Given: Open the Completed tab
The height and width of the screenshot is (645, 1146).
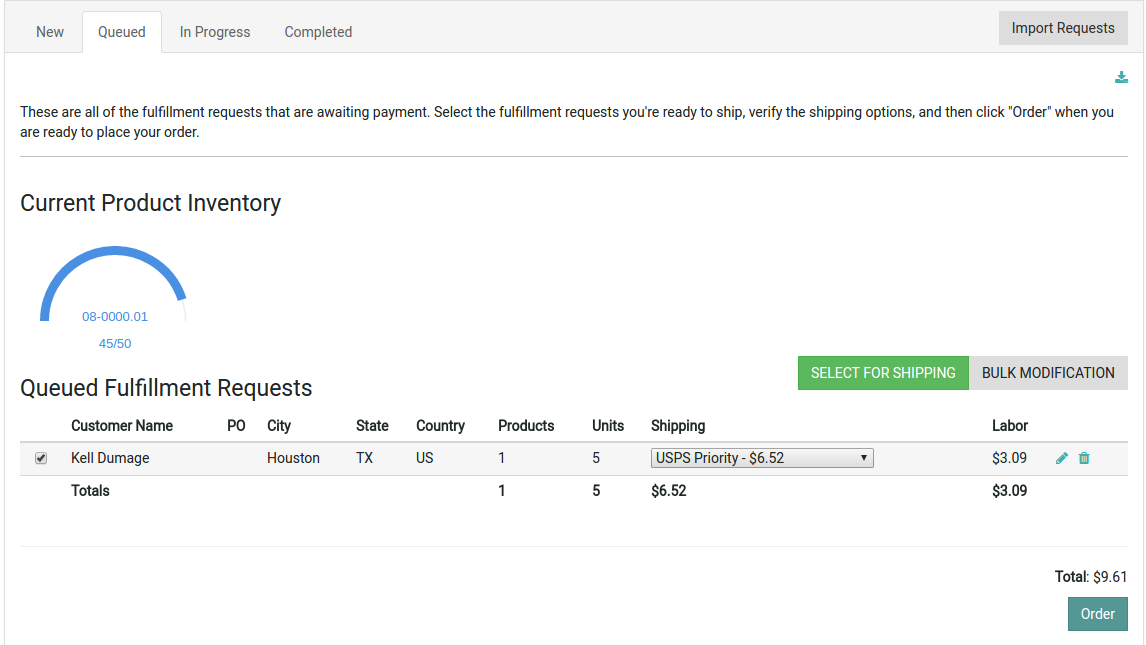Looking at the screenshot, I should coord(317,31).
